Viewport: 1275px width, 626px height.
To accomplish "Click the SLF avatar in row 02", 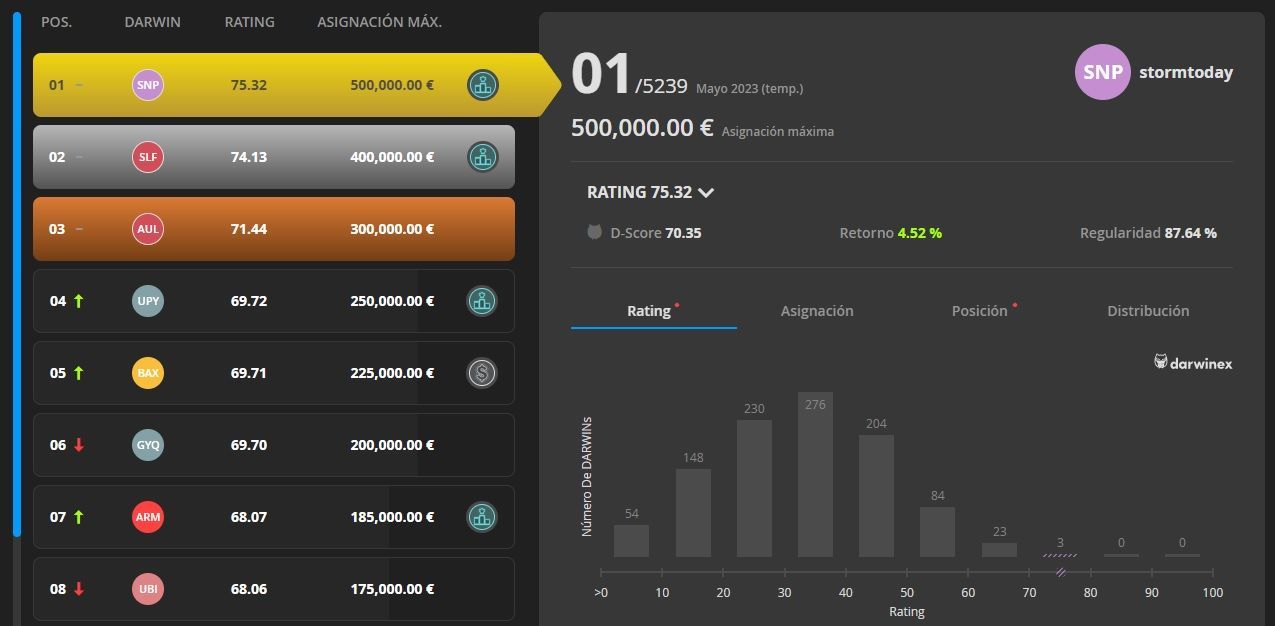I will pos(147,157).
